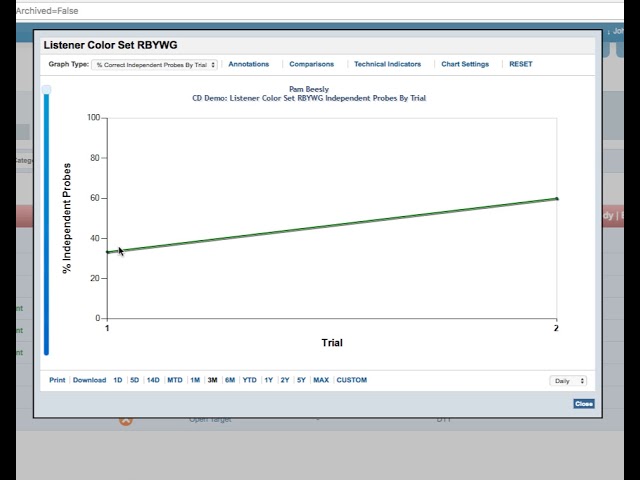Viewport: 640px width, 480px height.
Task: Click the y-axis value 100
Action: pos(93,118)
